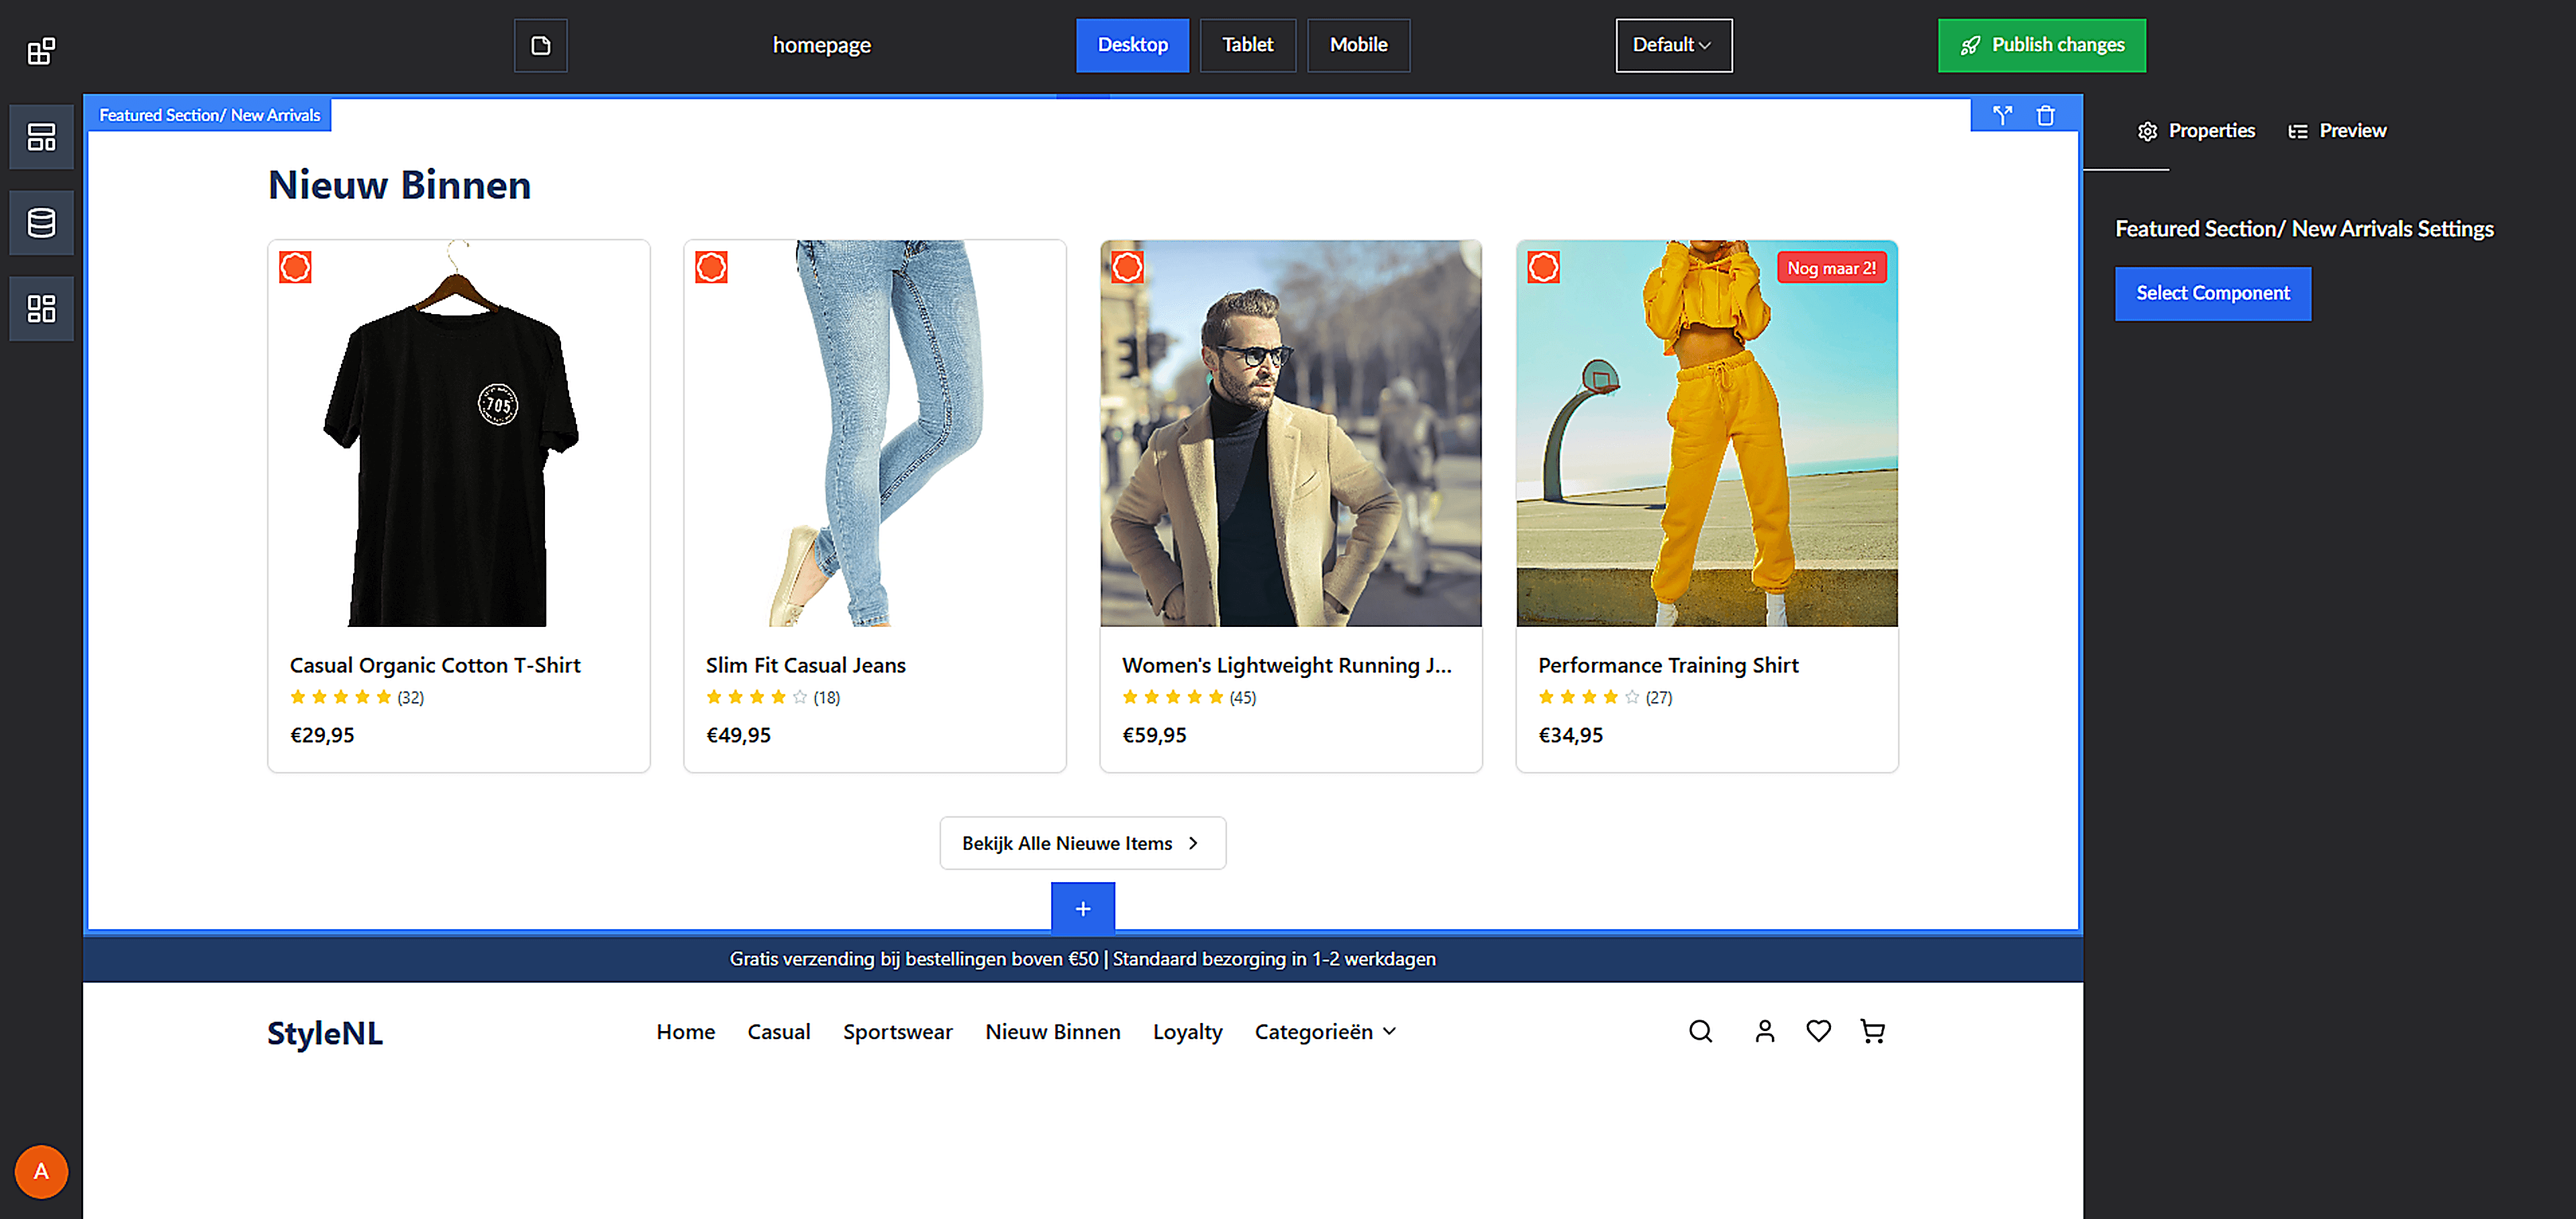Switch the viewport to Mobile view
Viewport: 2576px width, 1219px height.
click(1358, 45)
